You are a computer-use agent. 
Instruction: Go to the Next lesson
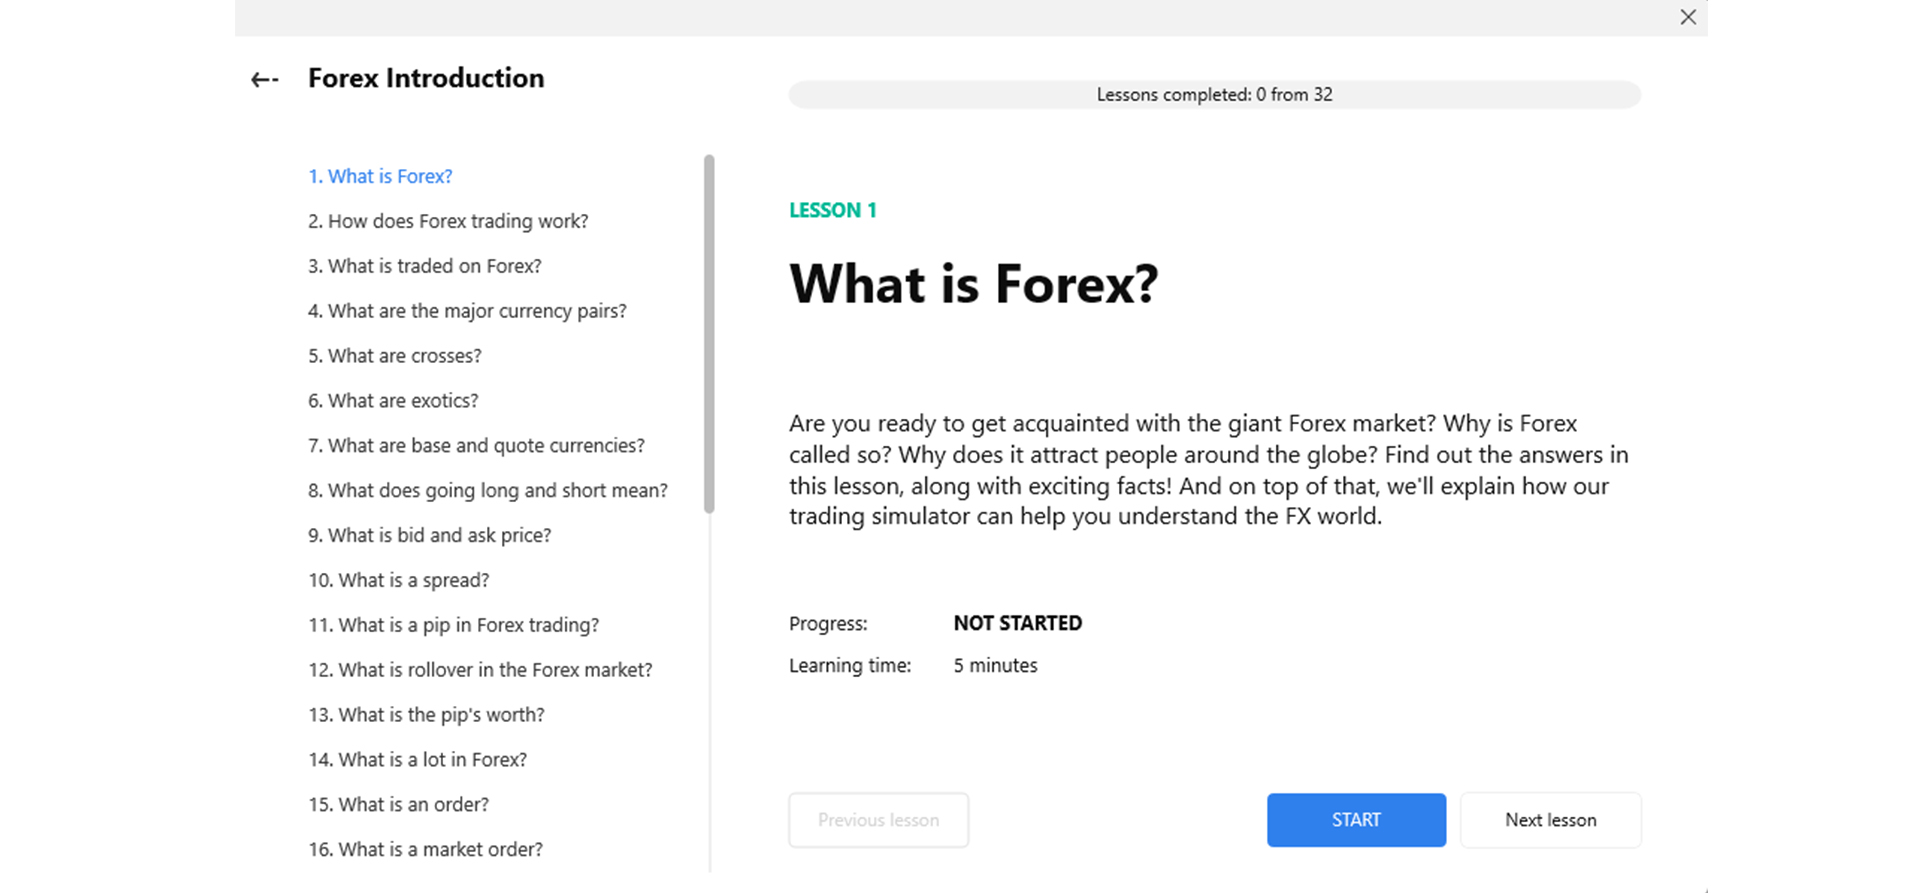pyautogui.click(x=1550, y=820)
